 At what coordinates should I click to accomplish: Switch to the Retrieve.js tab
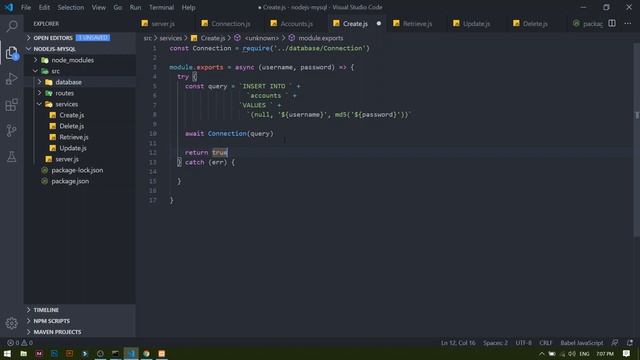click(417, 24)
